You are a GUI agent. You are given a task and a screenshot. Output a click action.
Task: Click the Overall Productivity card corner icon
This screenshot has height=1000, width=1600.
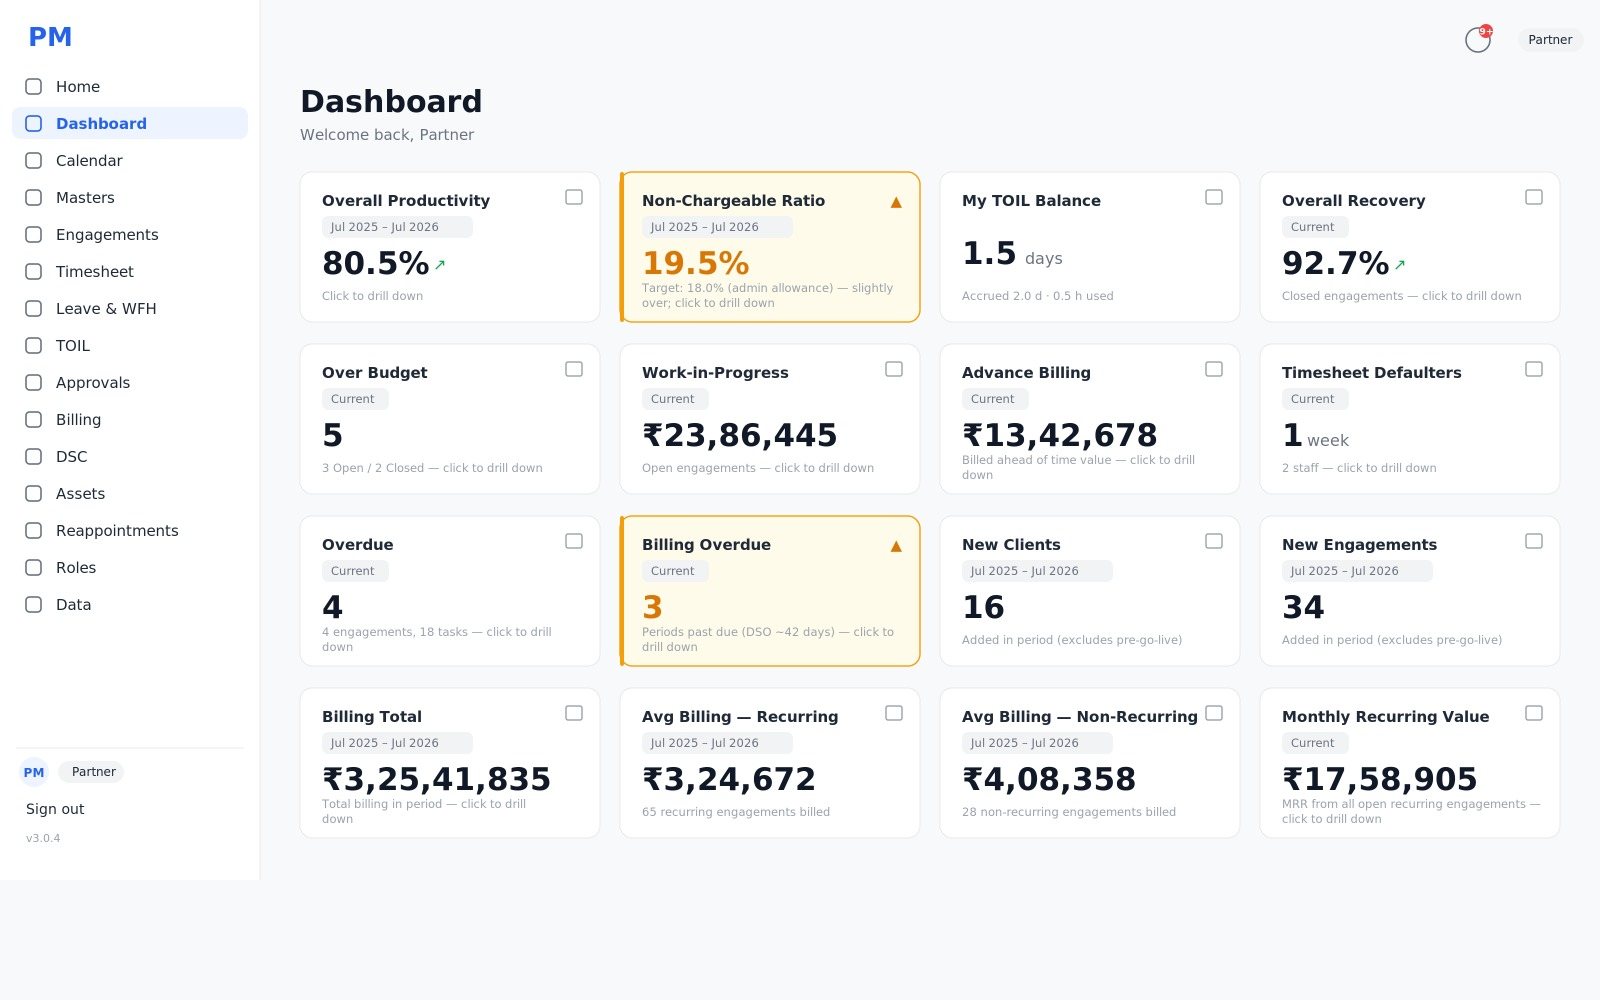coord(574,197)
